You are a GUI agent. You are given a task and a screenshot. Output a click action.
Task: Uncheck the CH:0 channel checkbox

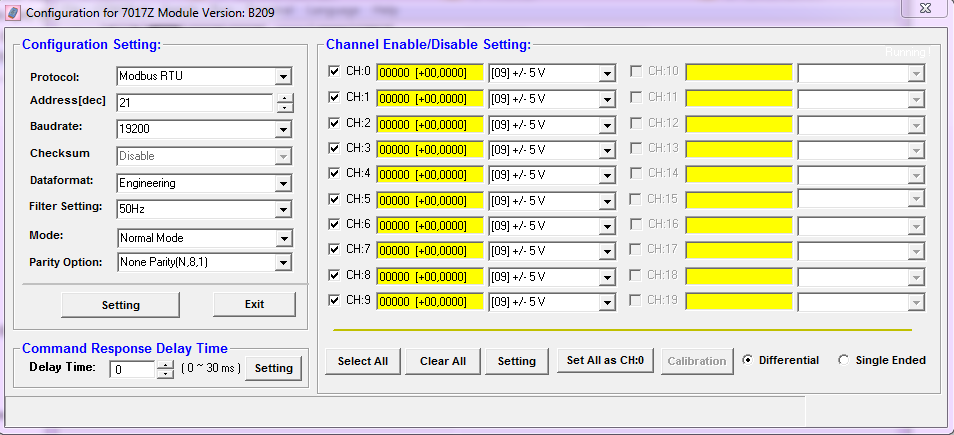pos(335,72)
